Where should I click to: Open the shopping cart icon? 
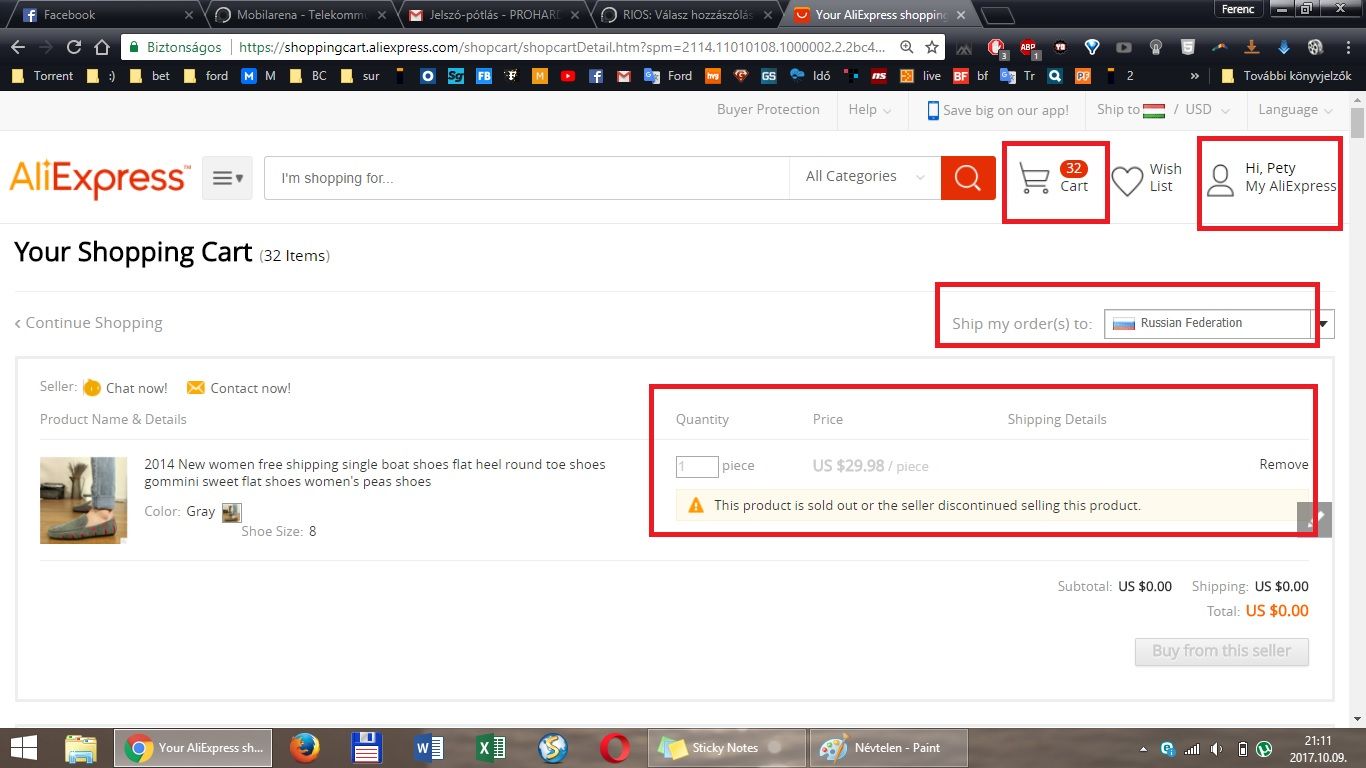[x=1034, y=179]
